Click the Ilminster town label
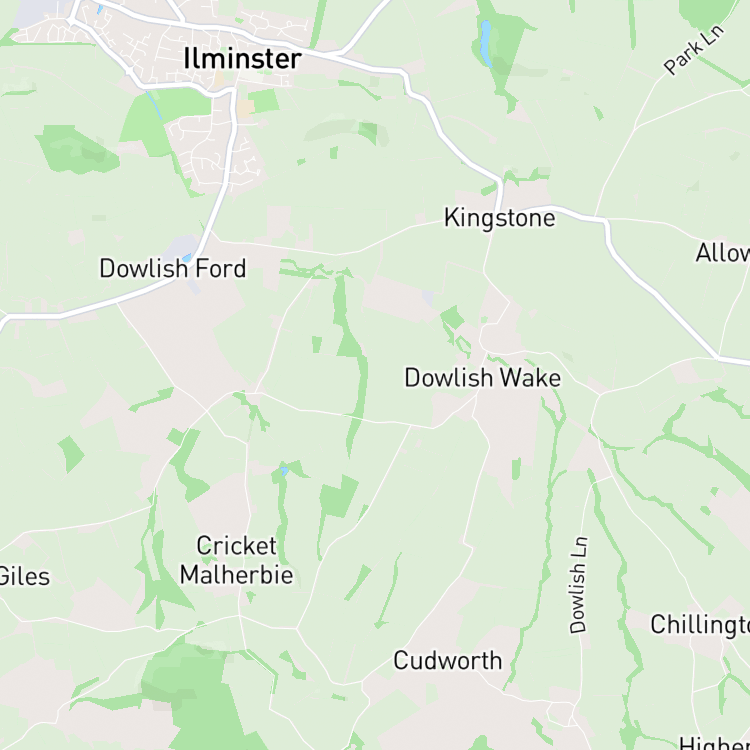750x750 pixels. click(x=243, y=59)
